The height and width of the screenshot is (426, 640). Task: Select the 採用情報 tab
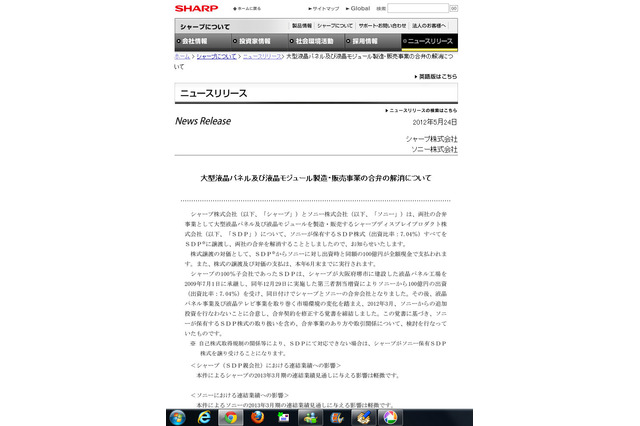tap(373, 41)
